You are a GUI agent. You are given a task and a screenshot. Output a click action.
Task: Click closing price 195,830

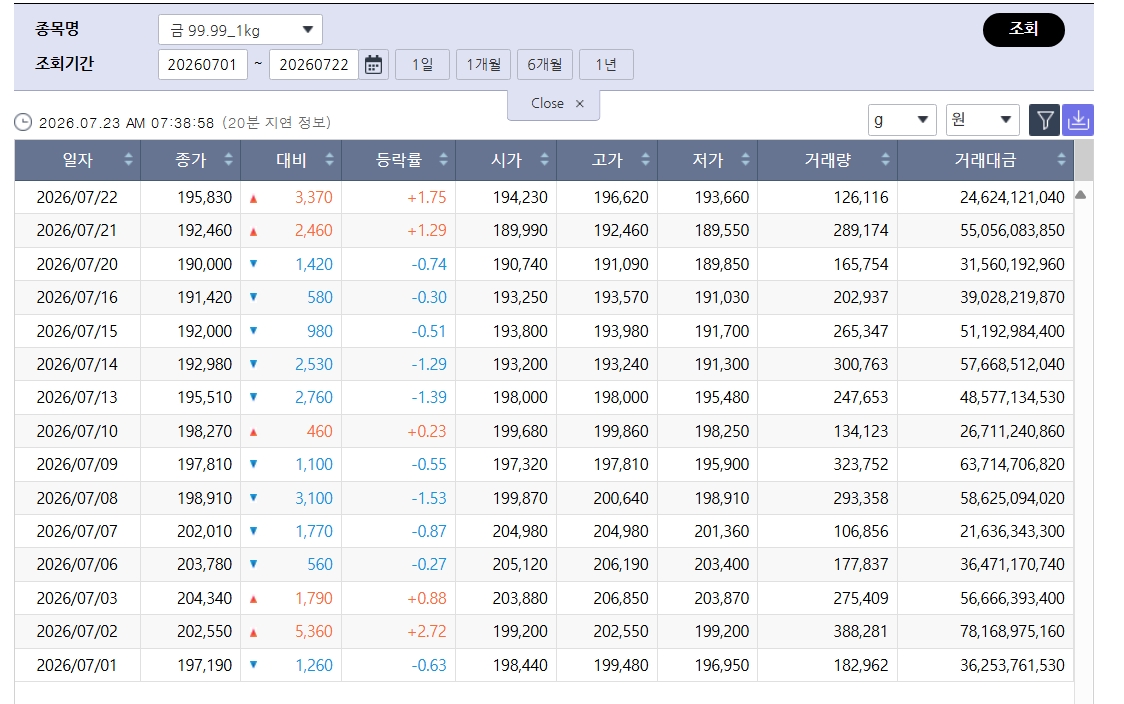coord(204,197)
